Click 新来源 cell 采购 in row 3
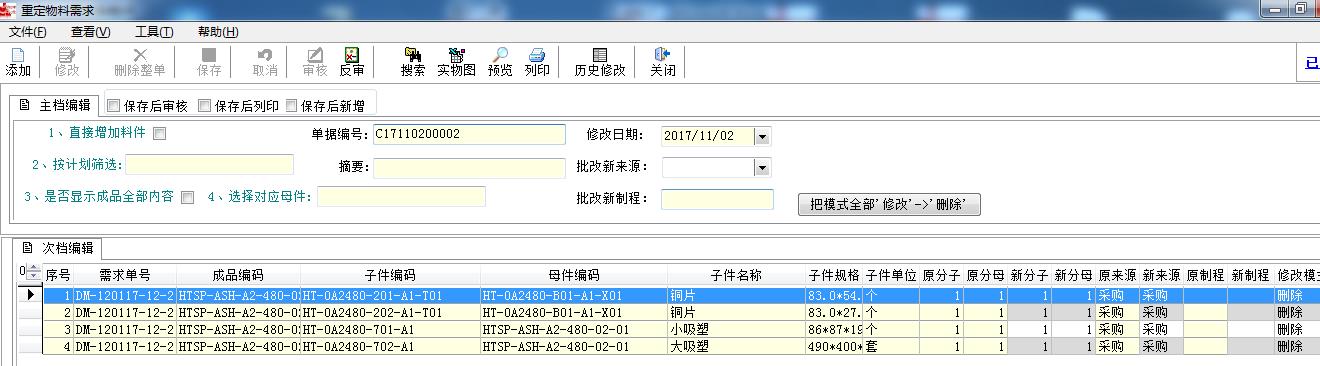The image size is (1320, 366). click(1161, 329)
